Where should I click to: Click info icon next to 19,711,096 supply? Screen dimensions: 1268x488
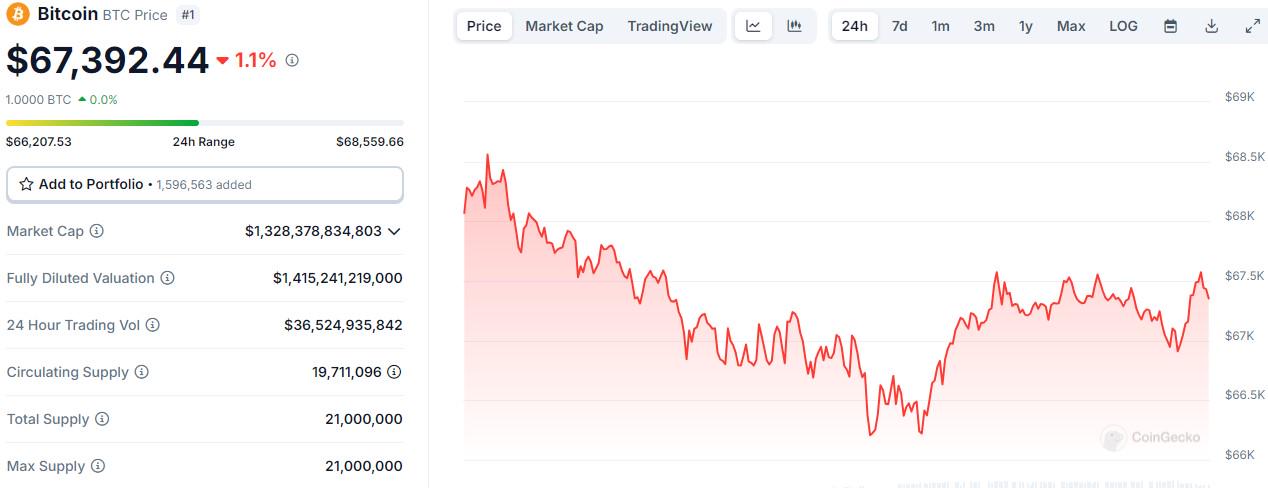click(395, 372)
